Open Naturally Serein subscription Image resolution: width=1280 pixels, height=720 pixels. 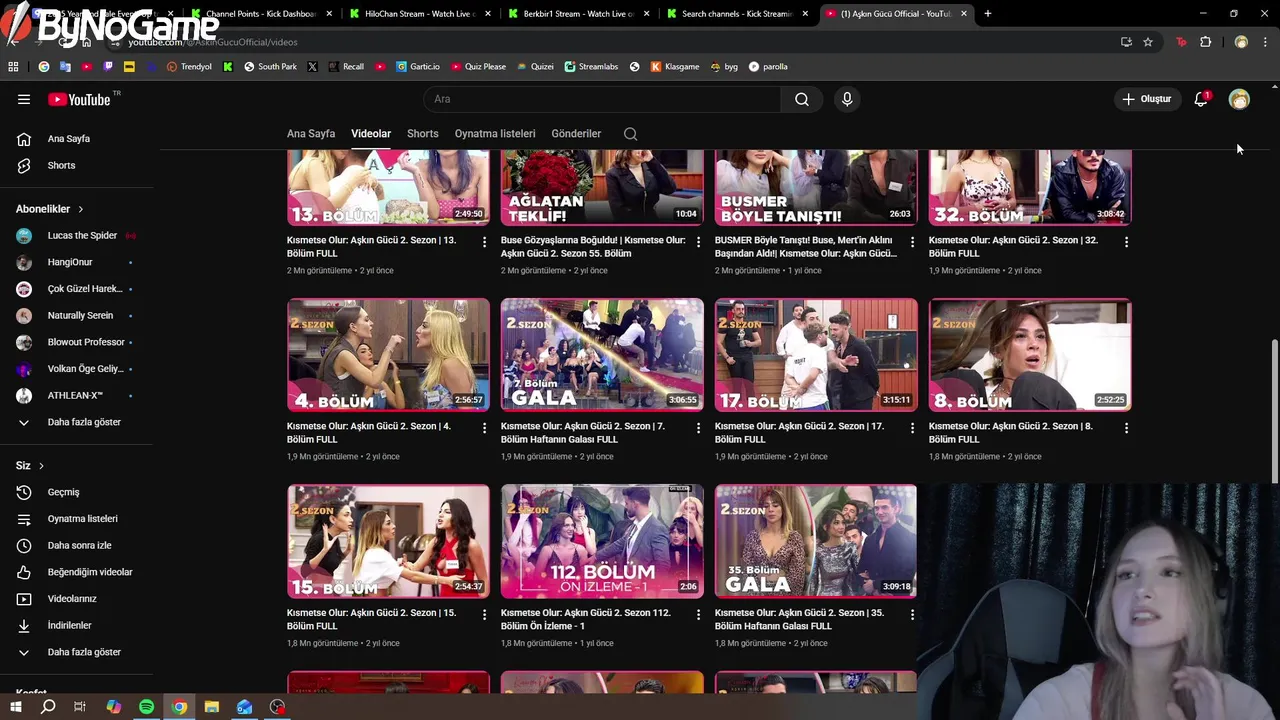pyautogui.click(x=78, y=316)
